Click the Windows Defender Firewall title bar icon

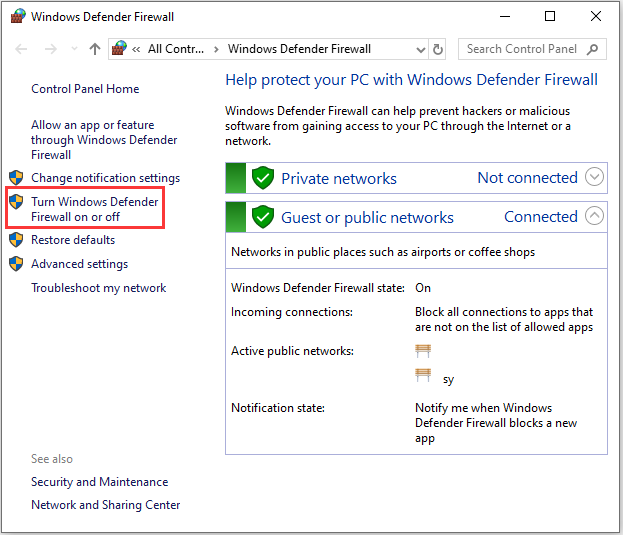18,16
